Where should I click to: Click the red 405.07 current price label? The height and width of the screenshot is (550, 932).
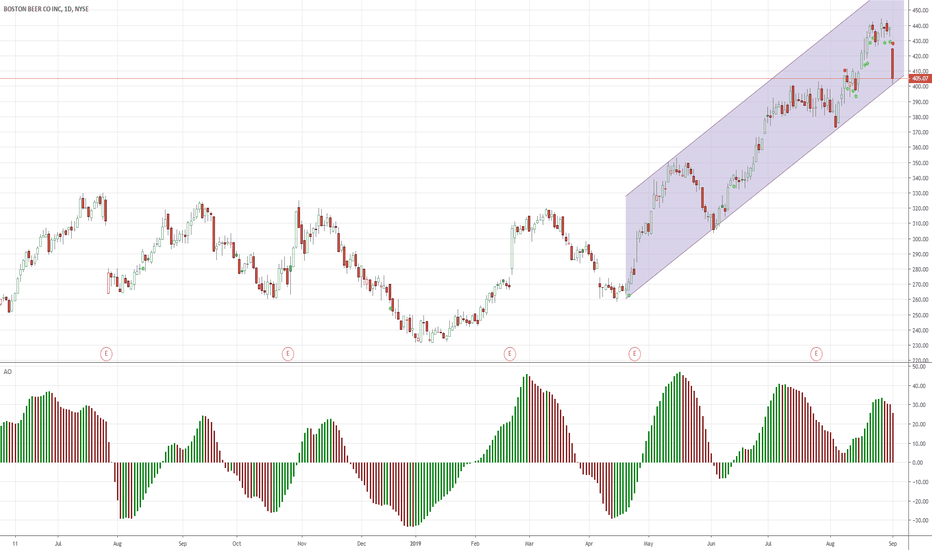[x=920, y=78]
